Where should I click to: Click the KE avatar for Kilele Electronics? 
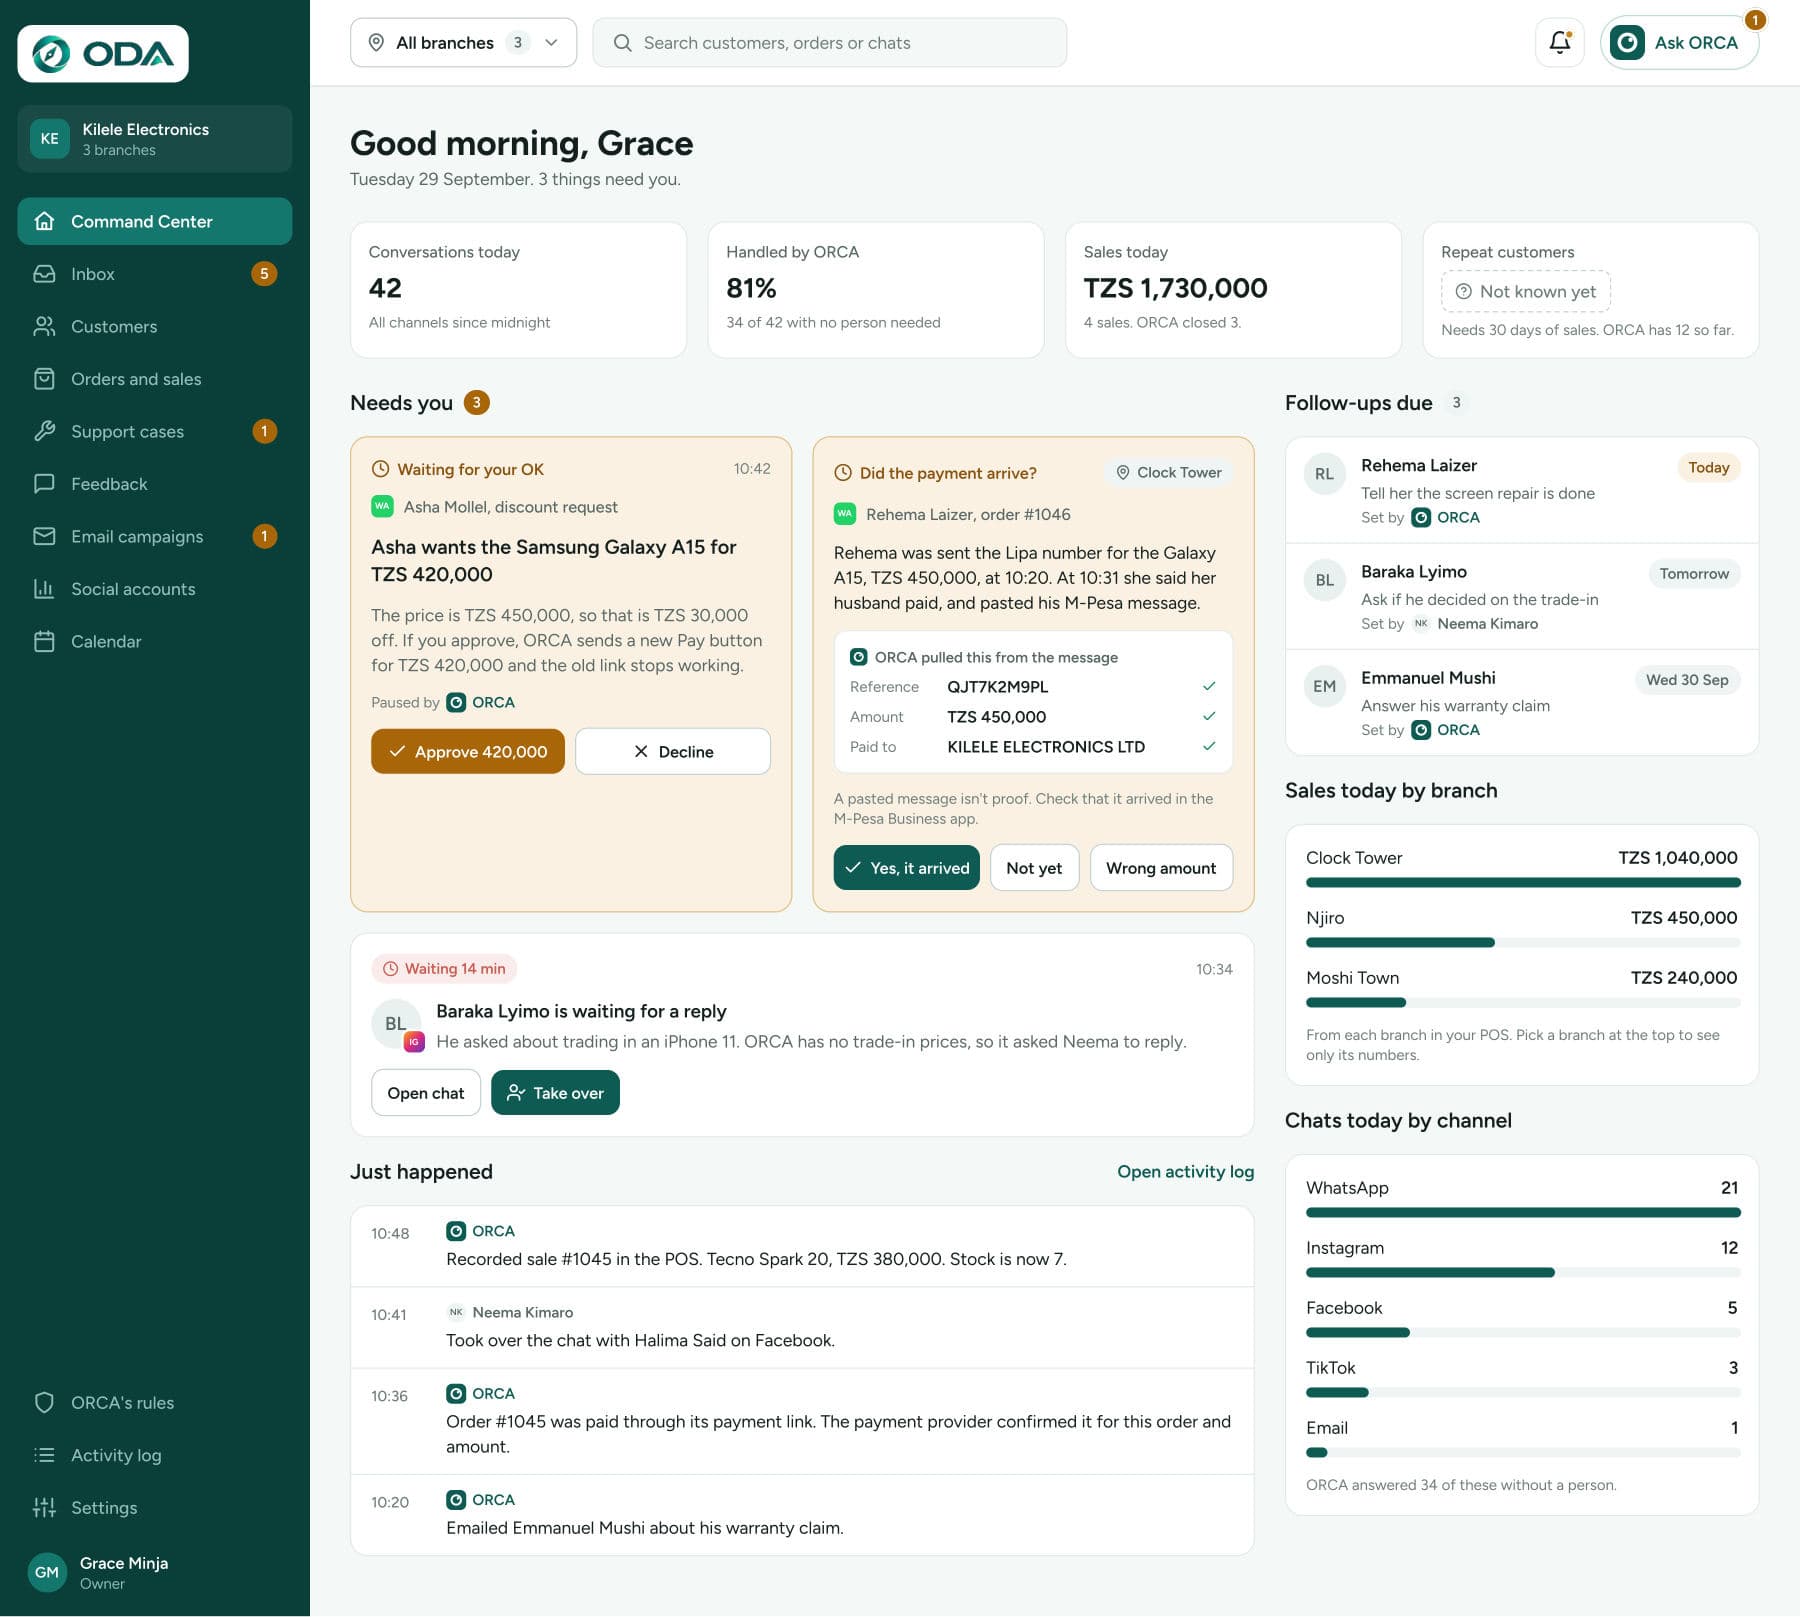(x=49, y=139)
